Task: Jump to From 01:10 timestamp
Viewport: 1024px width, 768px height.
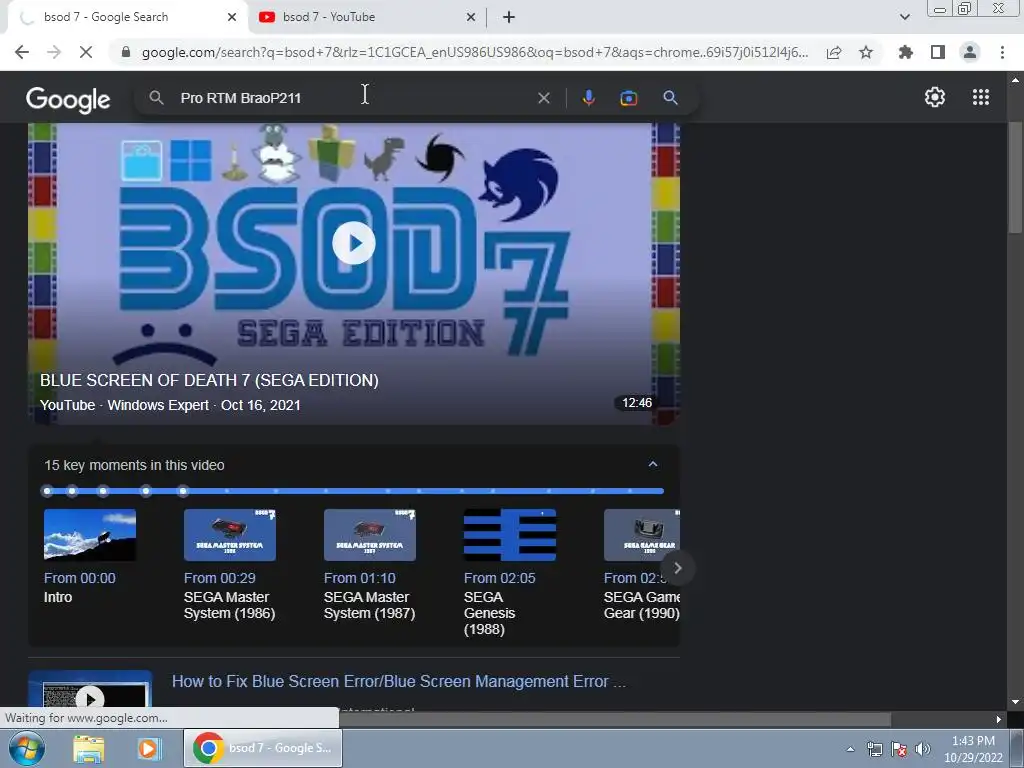Action: tap(360, 578)
